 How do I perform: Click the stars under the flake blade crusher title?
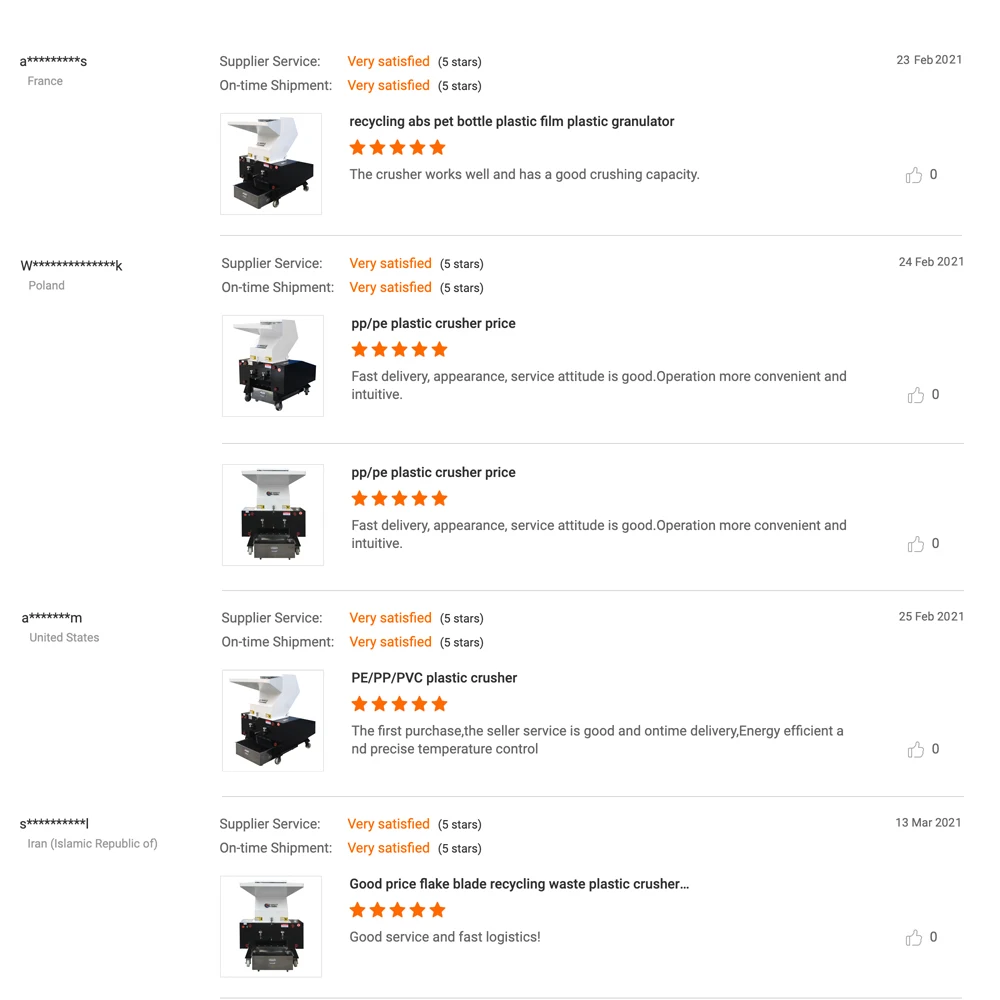click(x=397, y=910)
